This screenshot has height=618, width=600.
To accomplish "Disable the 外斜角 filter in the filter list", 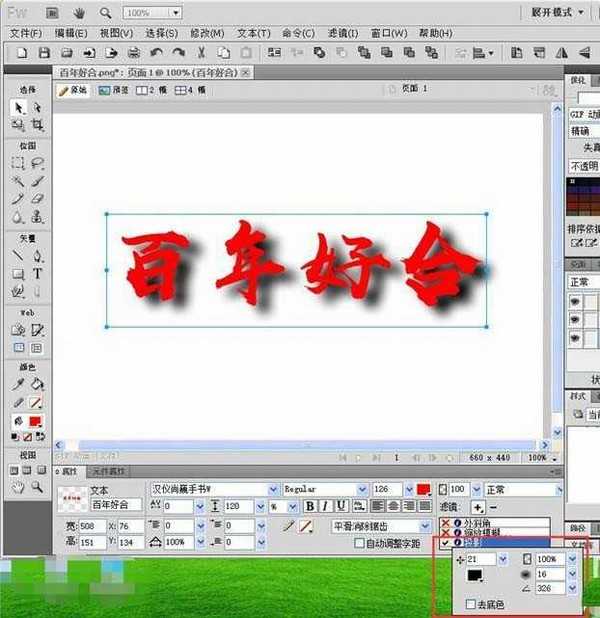I will [445, 522].
